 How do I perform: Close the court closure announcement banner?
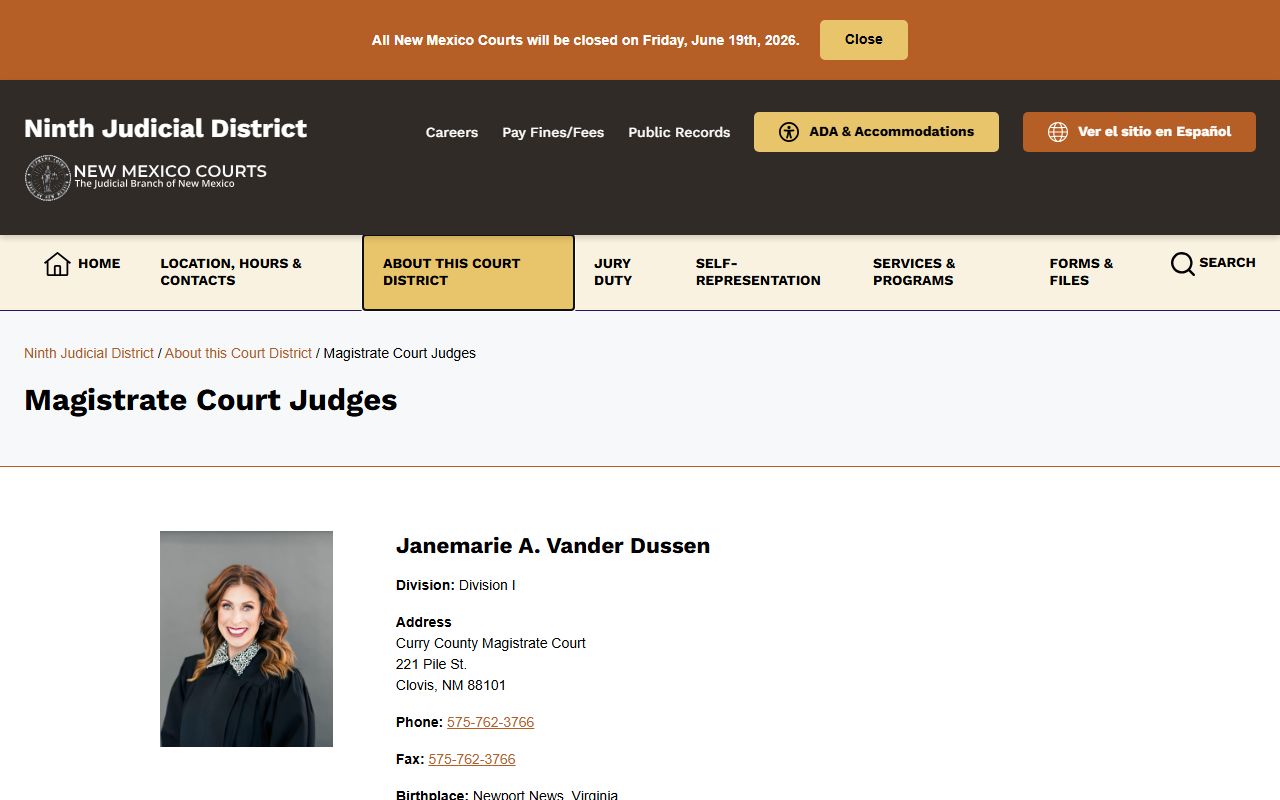(x=864, y=40)
